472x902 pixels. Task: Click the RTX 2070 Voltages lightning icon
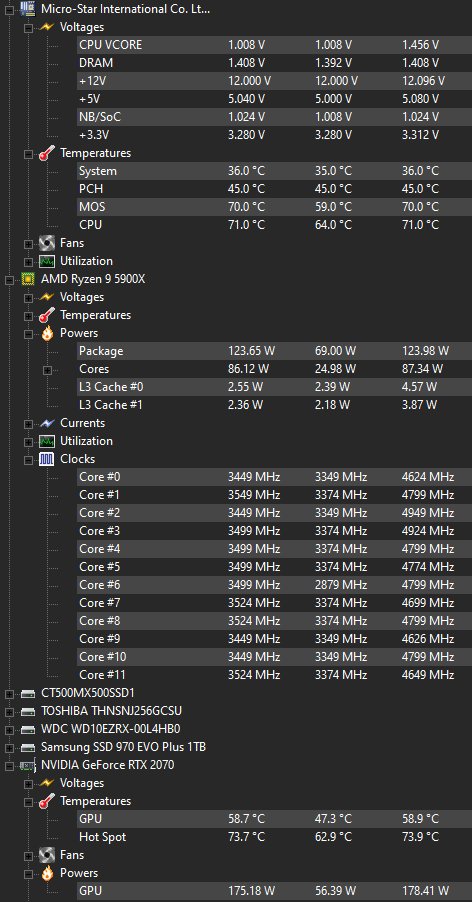tap(47, 783)
